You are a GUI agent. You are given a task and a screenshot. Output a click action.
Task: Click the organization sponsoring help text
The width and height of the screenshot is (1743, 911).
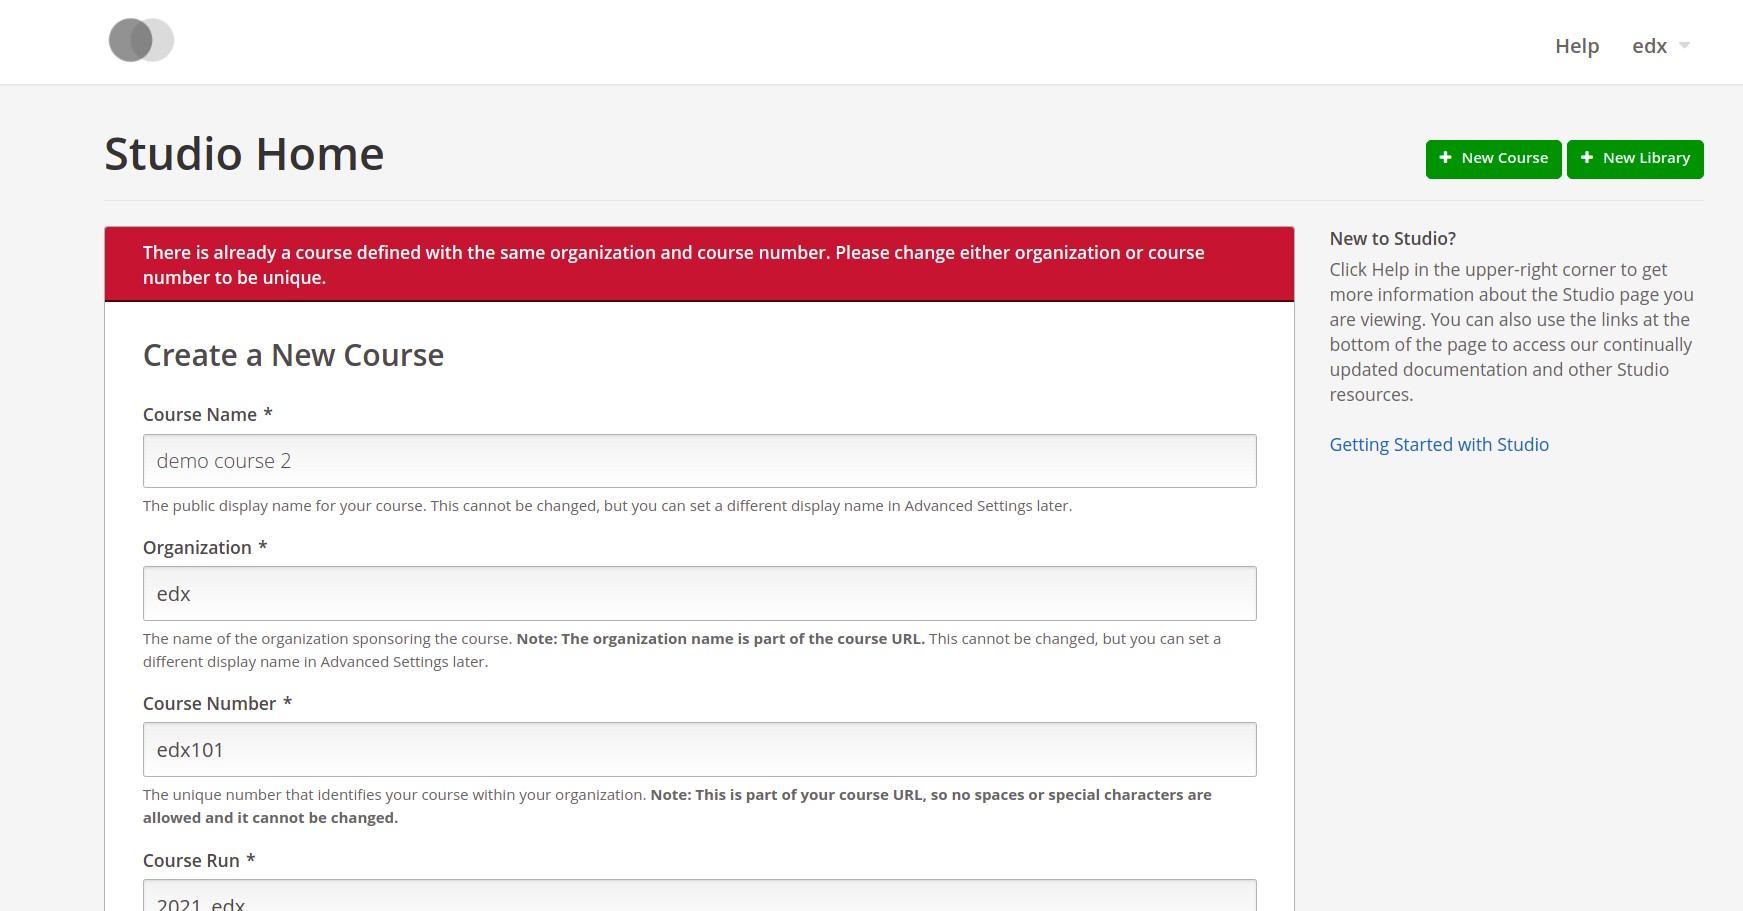tap(682, 650)
